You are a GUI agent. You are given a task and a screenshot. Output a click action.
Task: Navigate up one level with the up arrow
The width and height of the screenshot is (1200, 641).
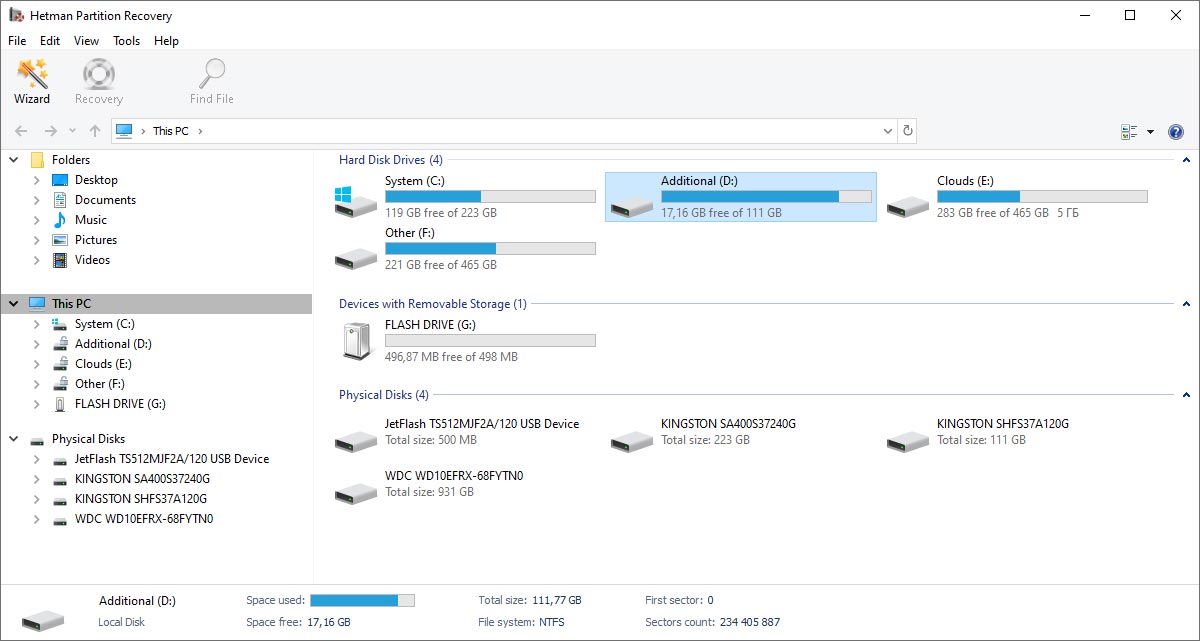[95, 131]
